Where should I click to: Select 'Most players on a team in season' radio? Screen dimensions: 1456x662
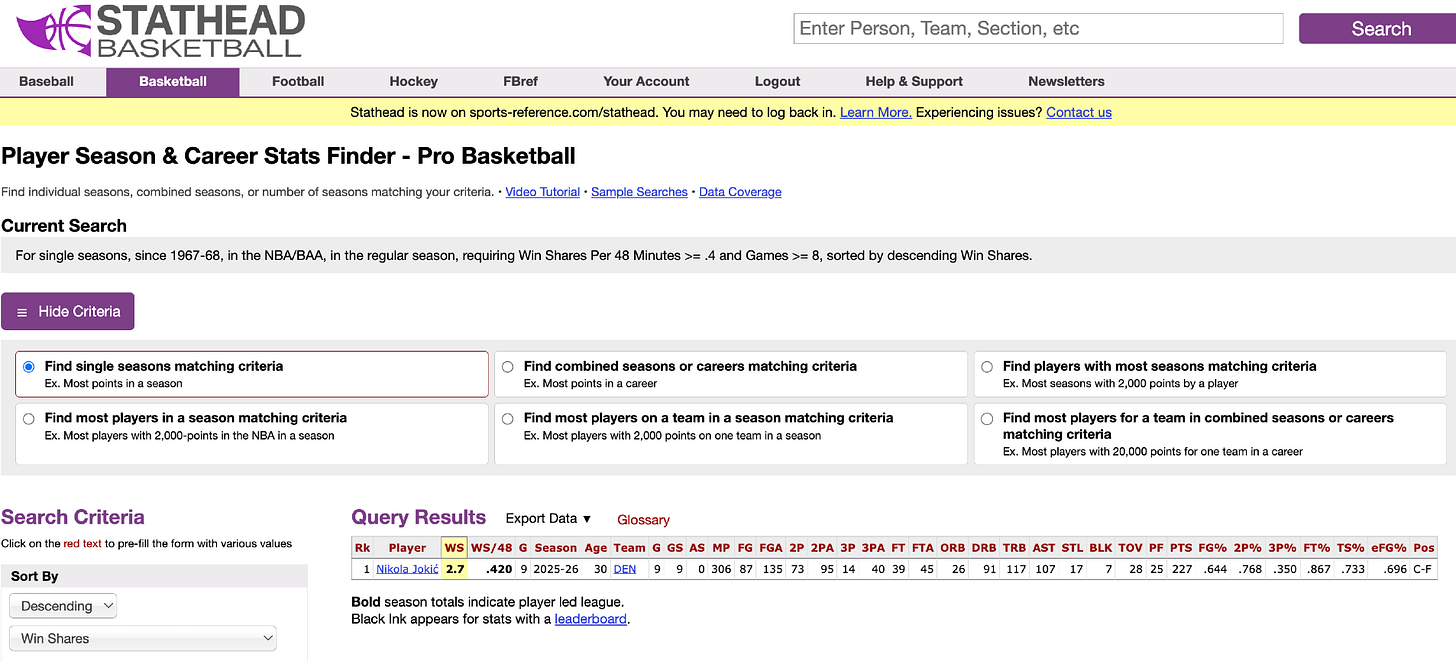click(508, 419)
